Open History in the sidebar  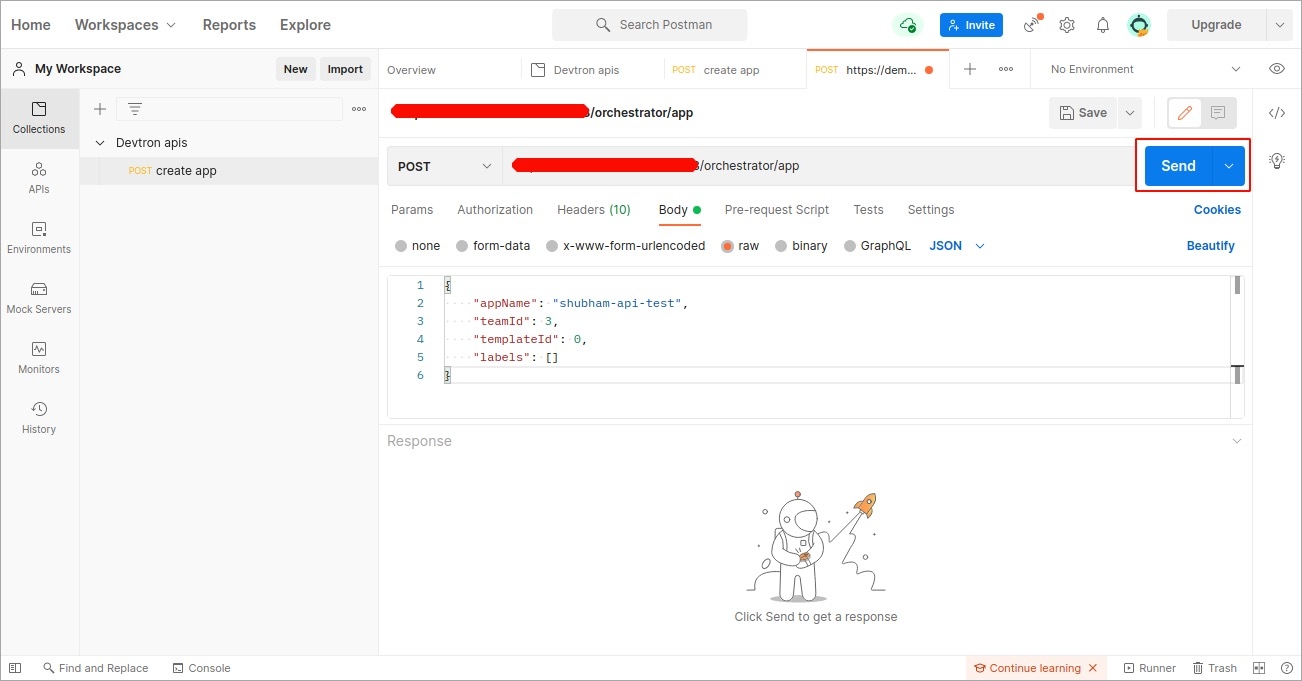pyautogui.click(x=39, y=418)
